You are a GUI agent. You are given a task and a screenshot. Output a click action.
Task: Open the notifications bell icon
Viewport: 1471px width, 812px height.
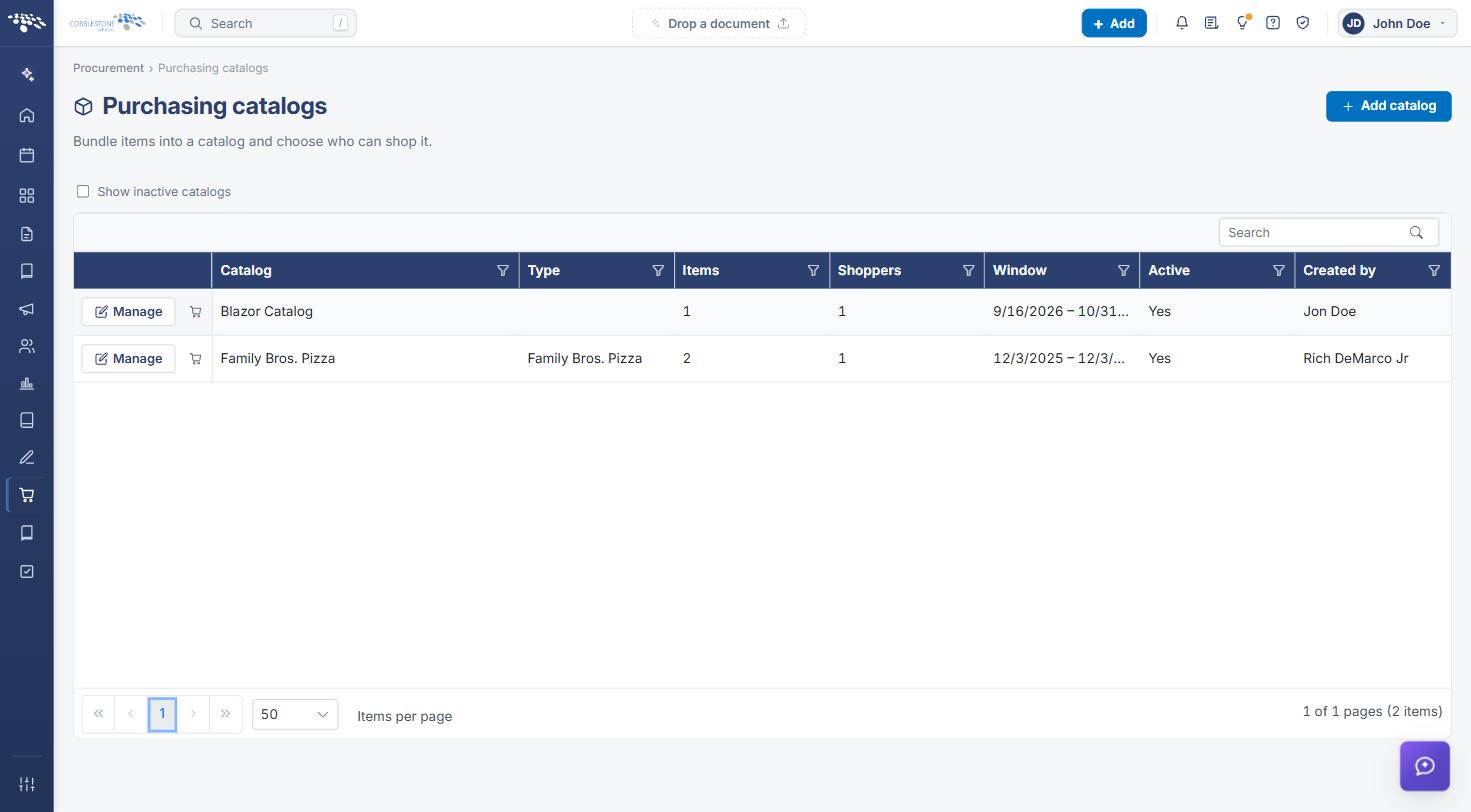pyautogui.click(x=1182, y=23)
